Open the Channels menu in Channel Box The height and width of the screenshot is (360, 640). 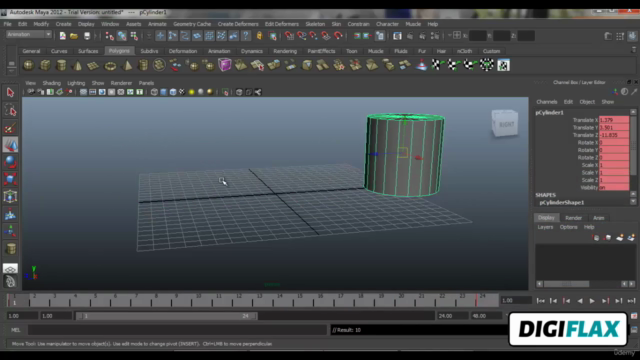[x=547, y=102]
